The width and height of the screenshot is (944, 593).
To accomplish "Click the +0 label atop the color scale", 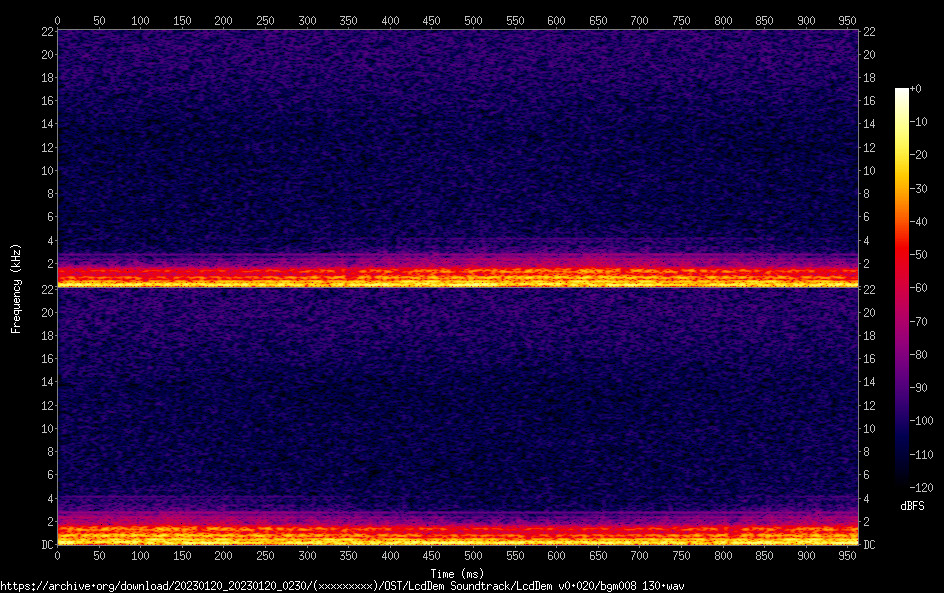I will point(915,89).
